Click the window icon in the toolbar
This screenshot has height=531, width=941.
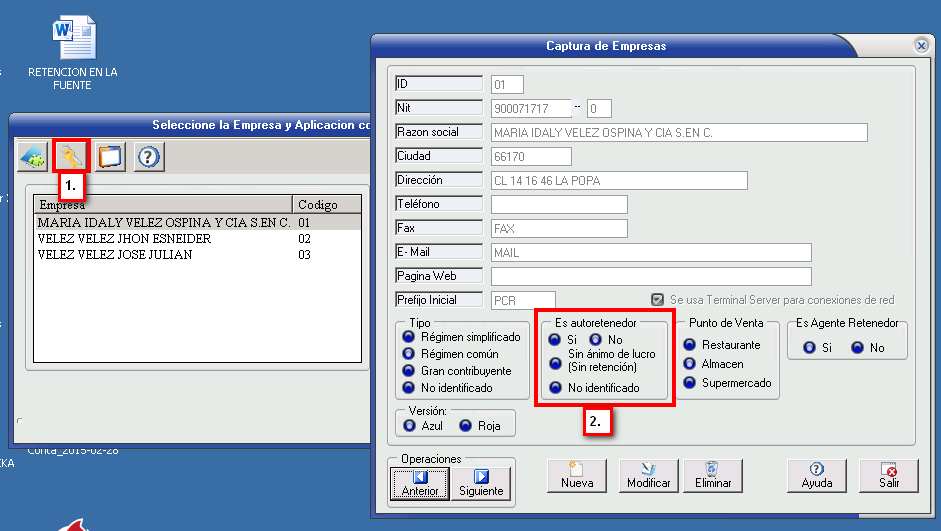coord(110,157)
